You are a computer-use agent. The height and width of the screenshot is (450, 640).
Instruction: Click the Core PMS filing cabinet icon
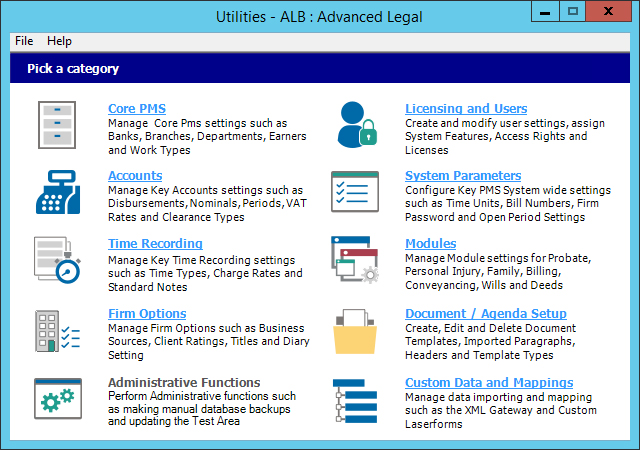(56, 125)
